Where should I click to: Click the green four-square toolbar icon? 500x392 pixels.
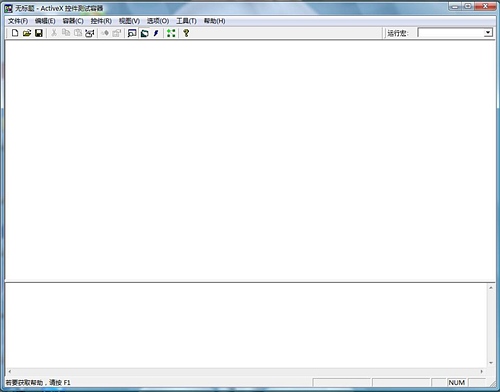[171, 33]
